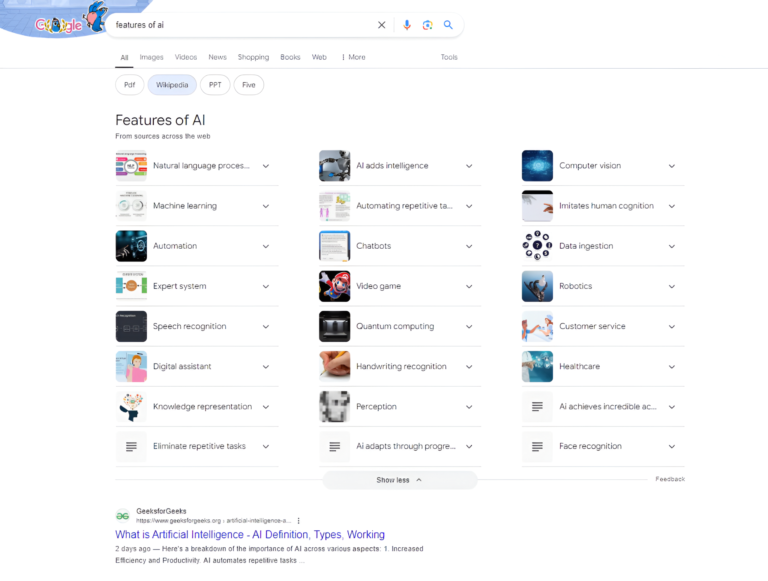Click the Automating repetitive tasks label
Image resolution: width=768 pixels, height=581 pixels.
pos(404,206)
